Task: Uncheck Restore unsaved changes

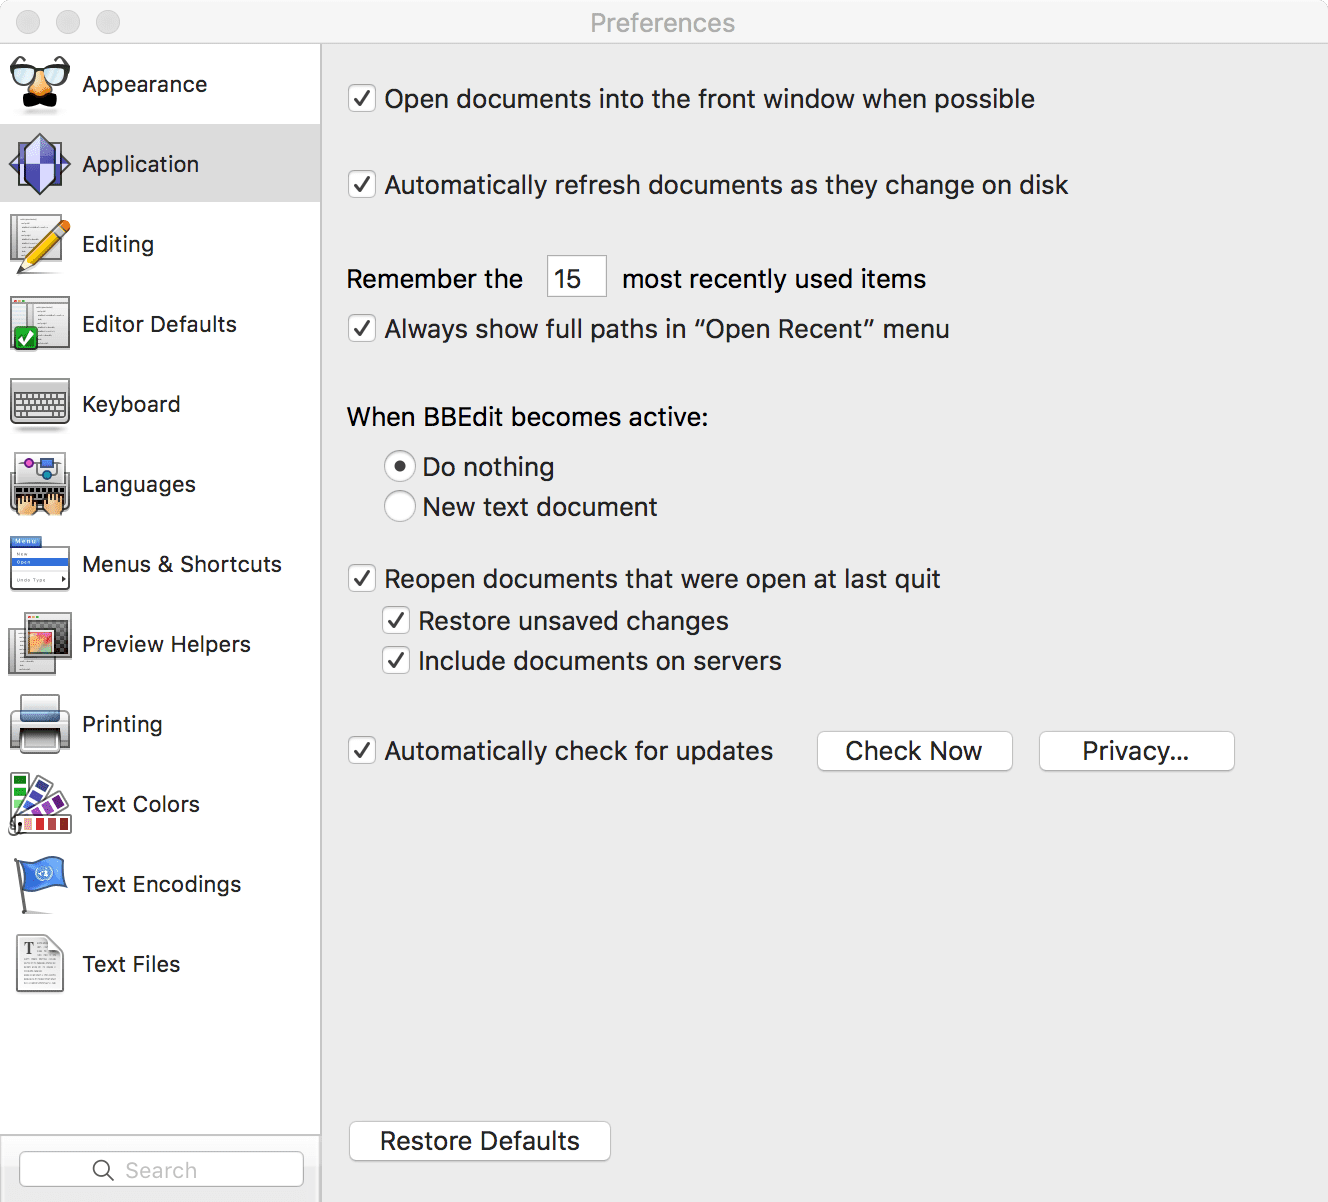Action: [396, 620]
